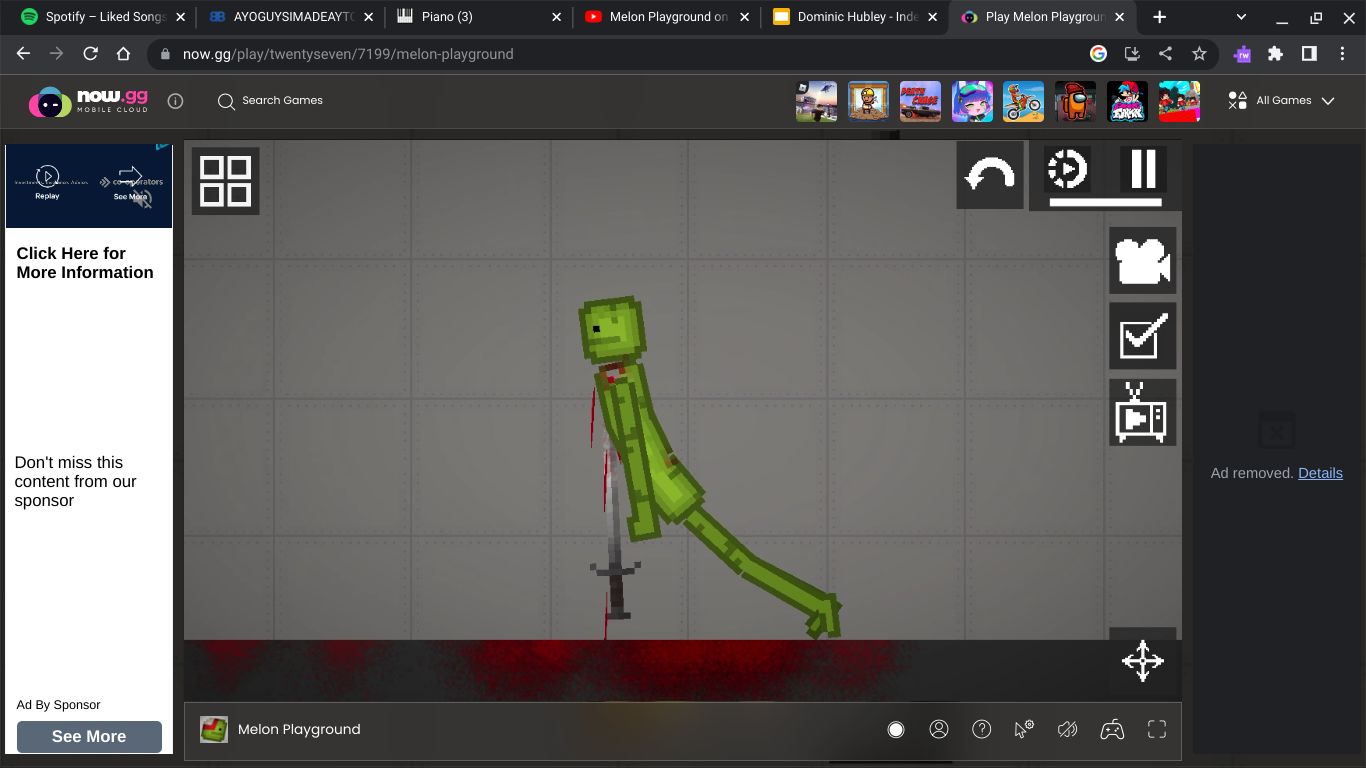
Task: Click the info icon beside now.gg logo
Action: point(176,101)
